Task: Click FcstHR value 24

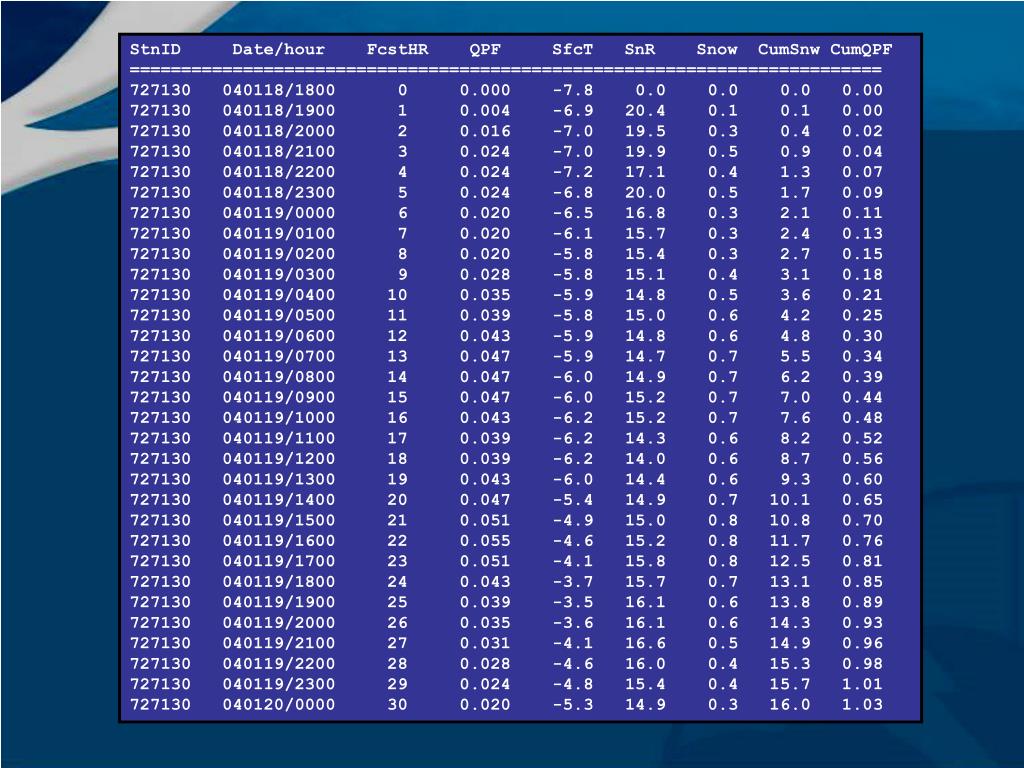Action: click(x=397, y=581)
